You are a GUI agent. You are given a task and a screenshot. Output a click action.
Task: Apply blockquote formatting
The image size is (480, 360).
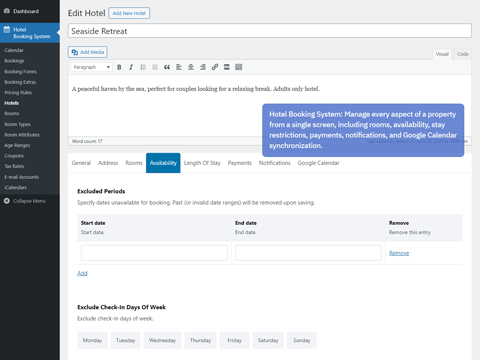tap(167, 67)
